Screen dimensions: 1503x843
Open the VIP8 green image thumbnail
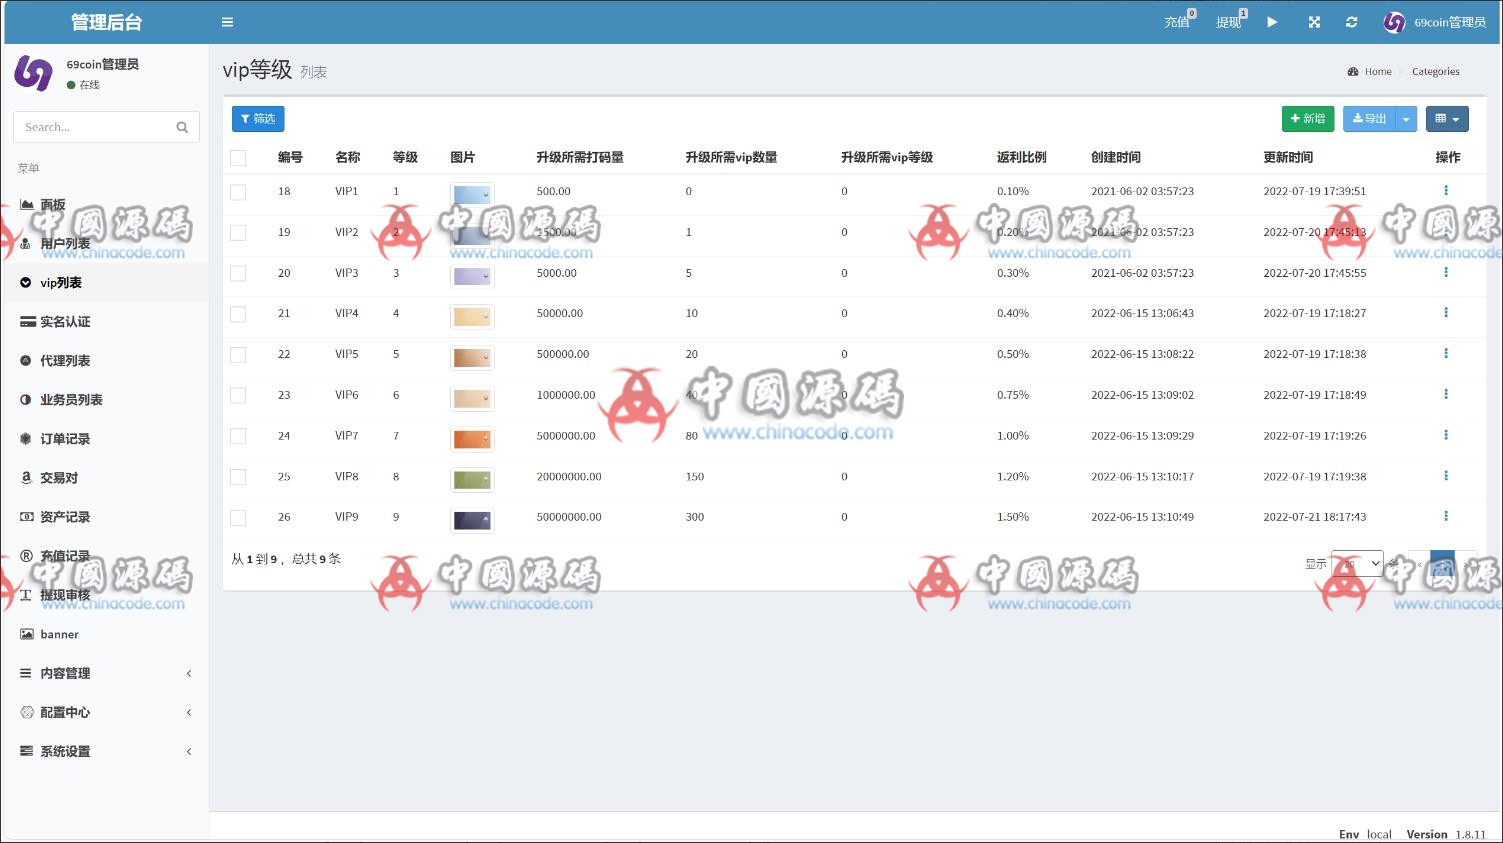point(471,480)
